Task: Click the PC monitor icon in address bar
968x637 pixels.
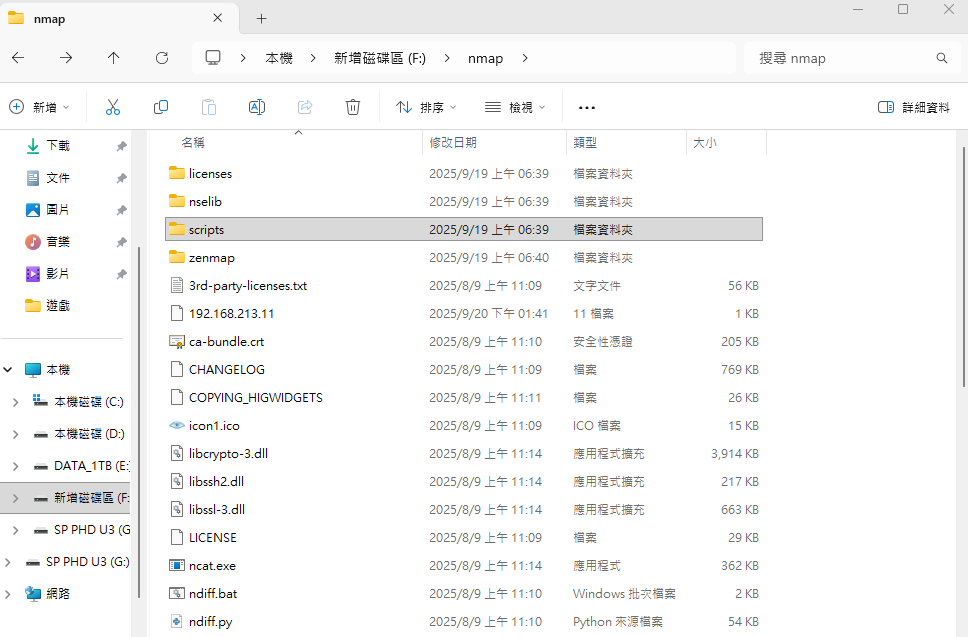Action: click(213, 58)
